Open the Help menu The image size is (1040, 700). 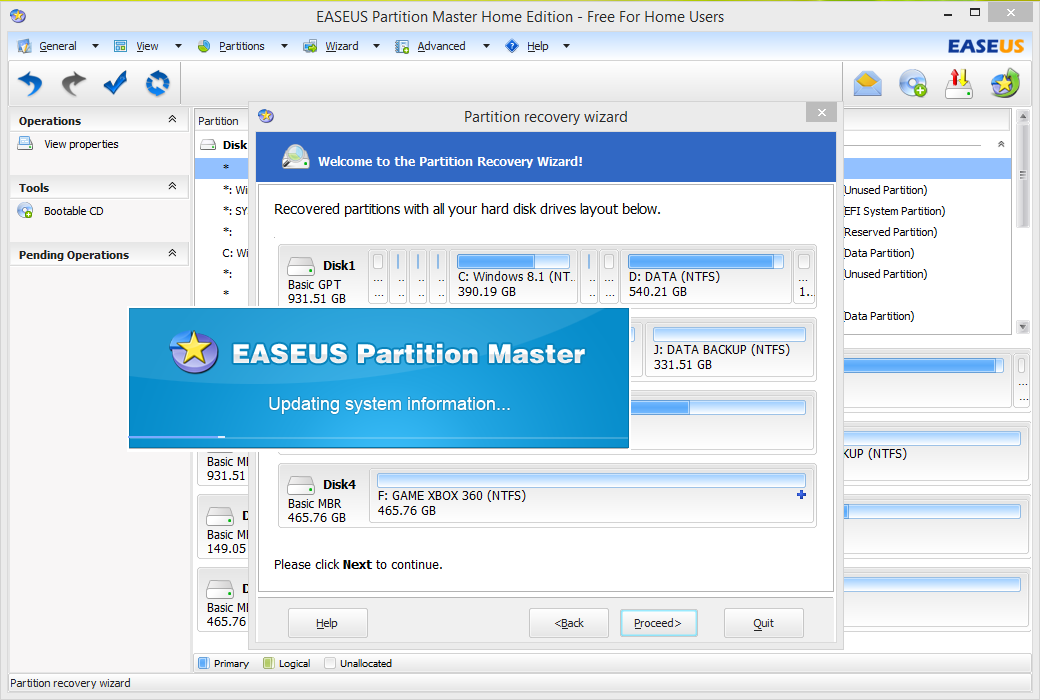[x=538, y=46]
